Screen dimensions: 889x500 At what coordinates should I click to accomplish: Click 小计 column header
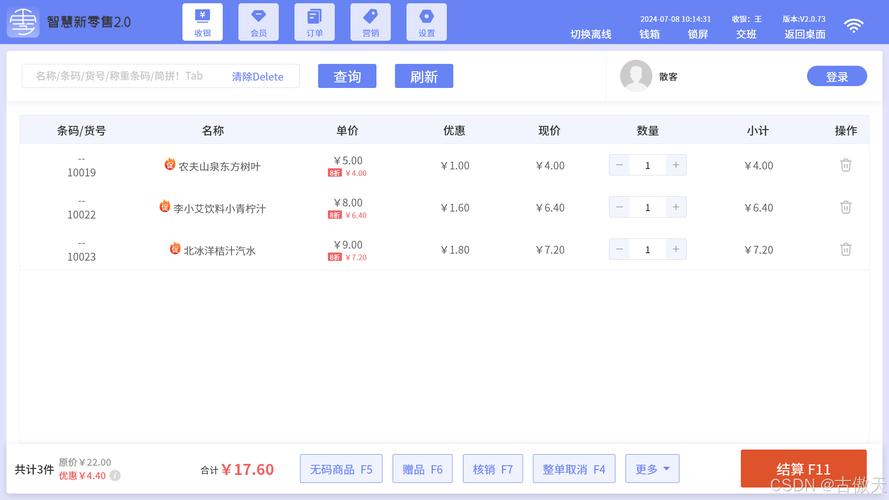758,130
